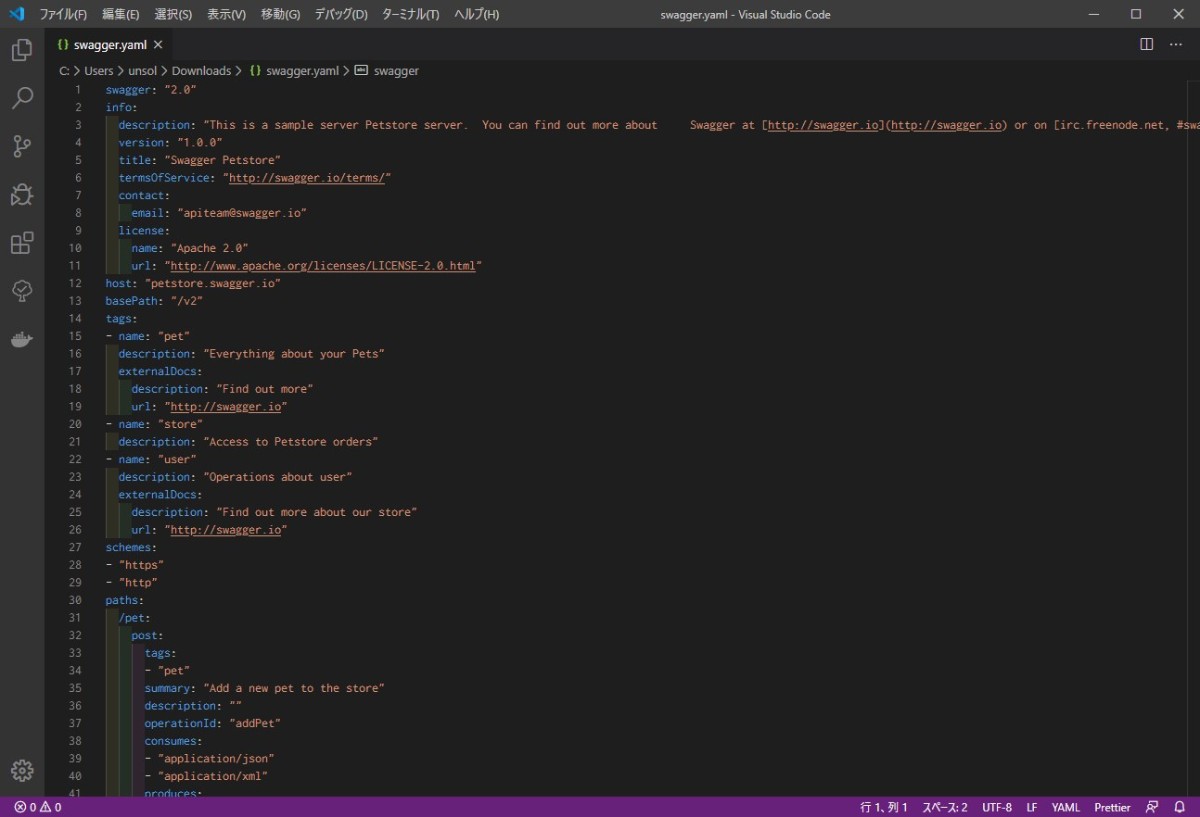
Task: Open 表示(V) menu
Action: [227, 14]
